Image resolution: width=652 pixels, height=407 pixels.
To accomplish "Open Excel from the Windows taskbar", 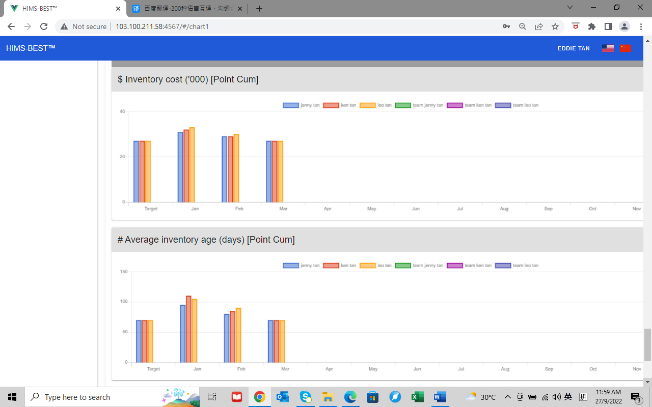I will [416, 397].
